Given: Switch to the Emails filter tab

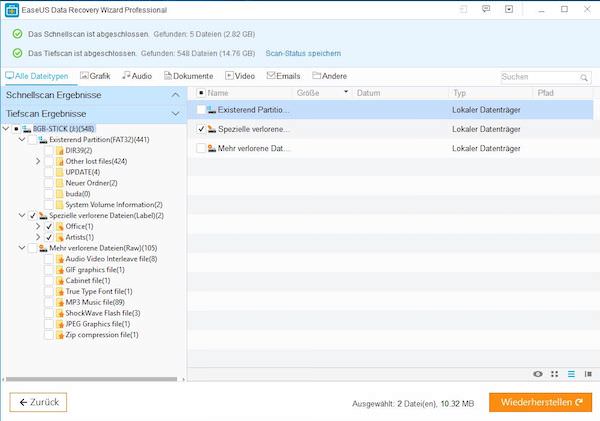Looking at the screenshot, I should pos(284,76).
